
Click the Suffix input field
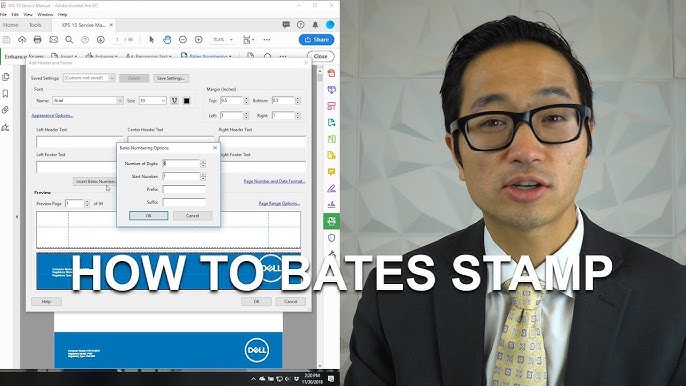pyautogui.click(x=184, y=202)
